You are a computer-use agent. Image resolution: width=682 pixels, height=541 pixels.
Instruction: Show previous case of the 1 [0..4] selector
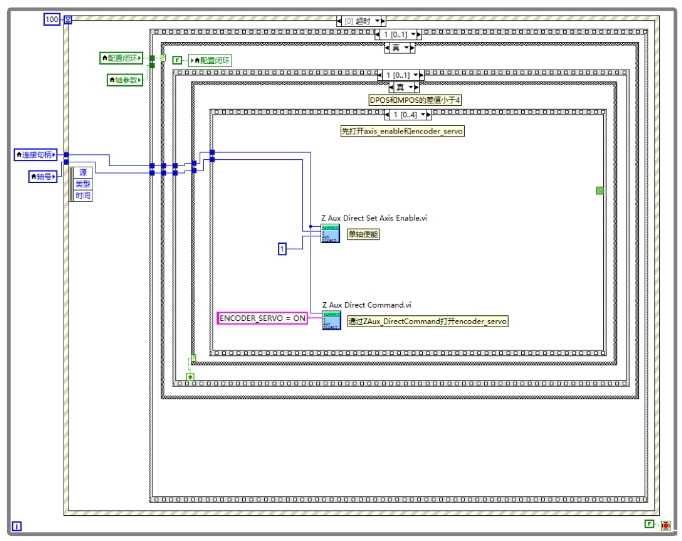pos(387,115)
